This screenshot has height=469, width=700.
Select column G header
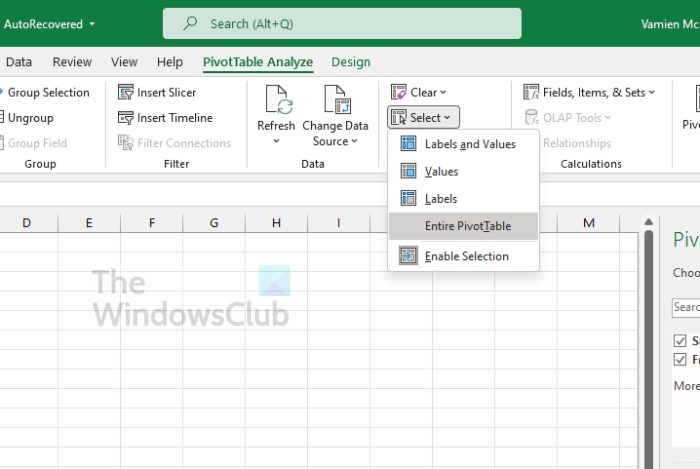pos(214,223)
